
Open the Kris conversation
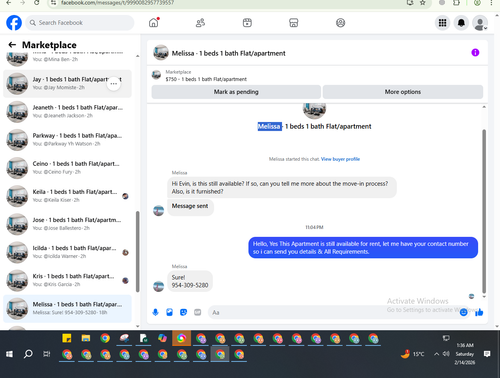click(67, 280)
